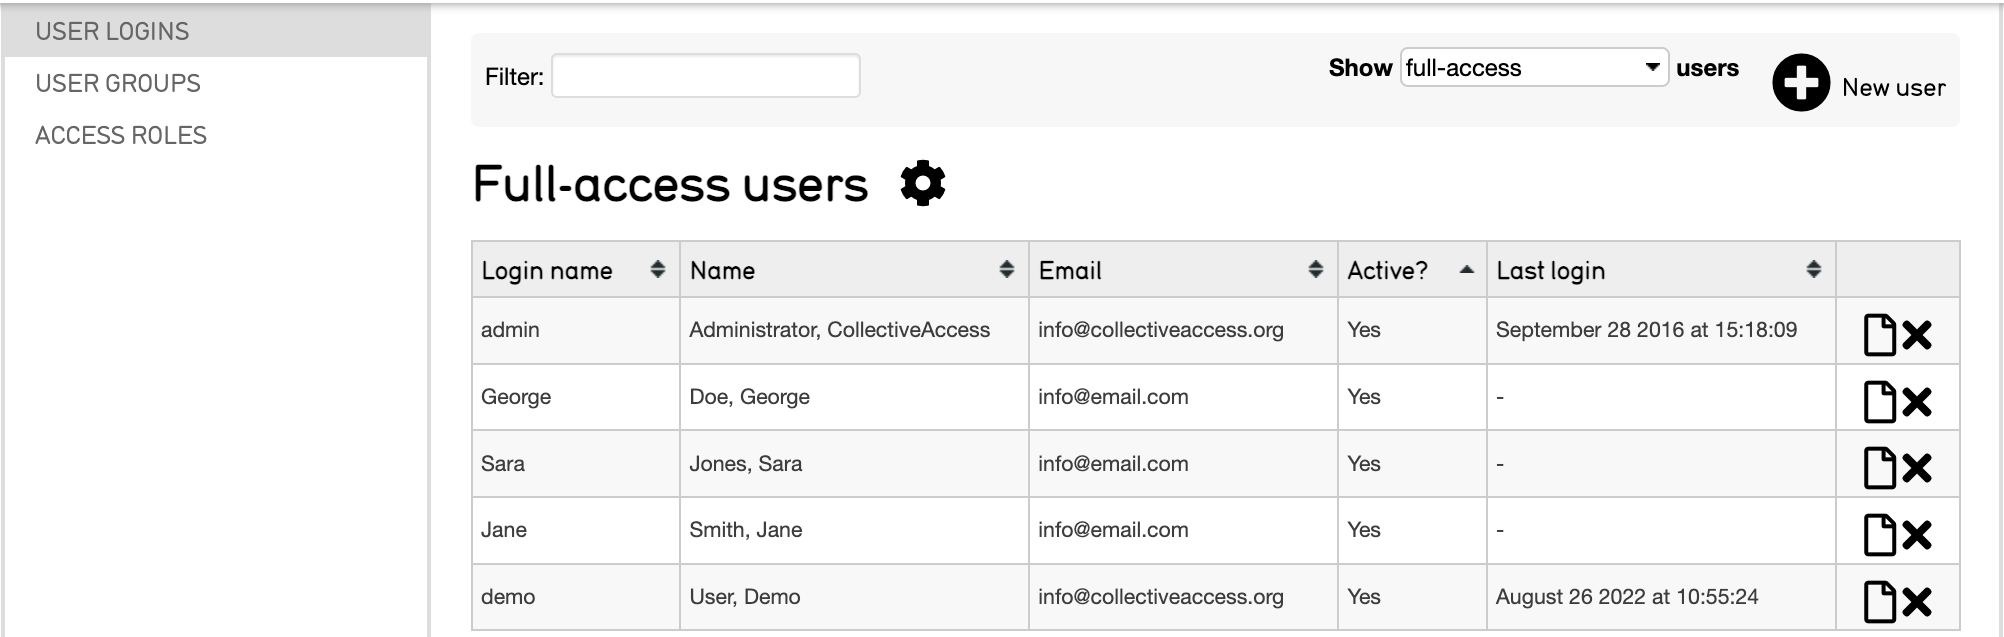Open edit icon for Sara's row
The height and width of the screenshot is (637, 2004).
coord(1879,468)
